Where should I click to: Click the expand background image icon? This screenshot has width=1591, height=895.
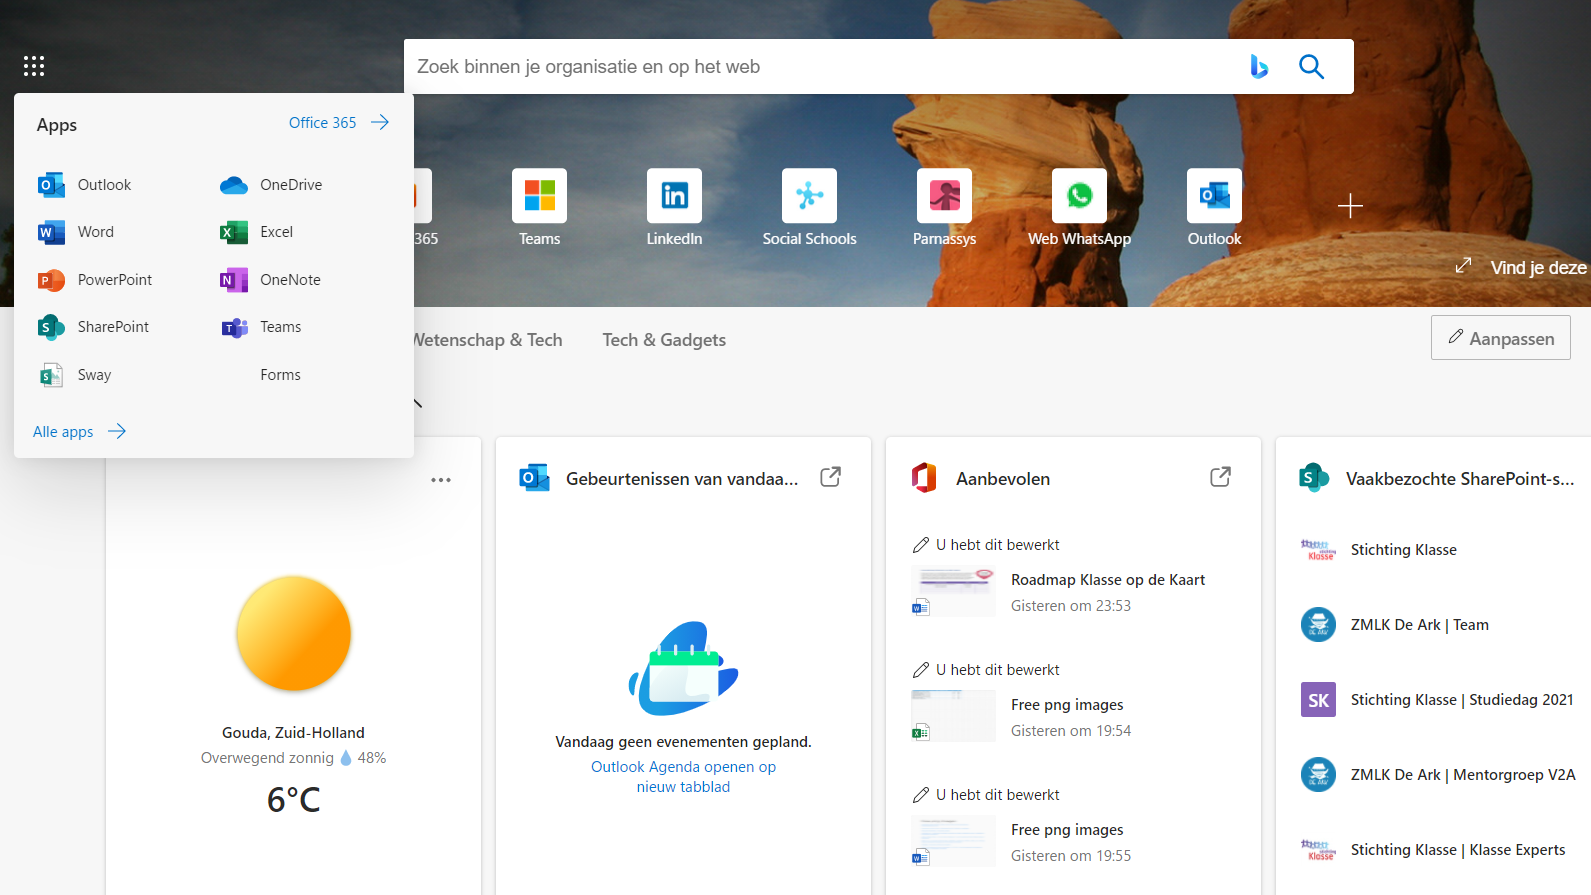(x=1463, y=265)
